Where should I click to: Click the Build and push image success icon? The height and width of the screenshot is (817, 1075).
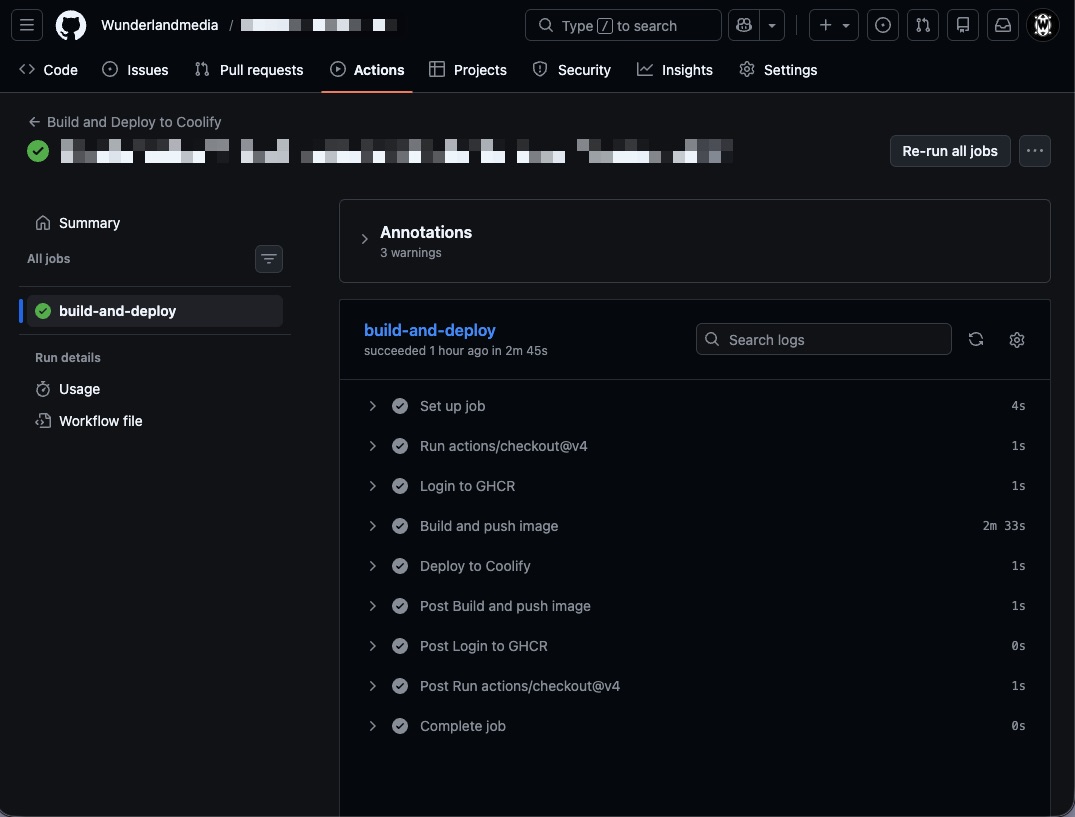[400, 526]
